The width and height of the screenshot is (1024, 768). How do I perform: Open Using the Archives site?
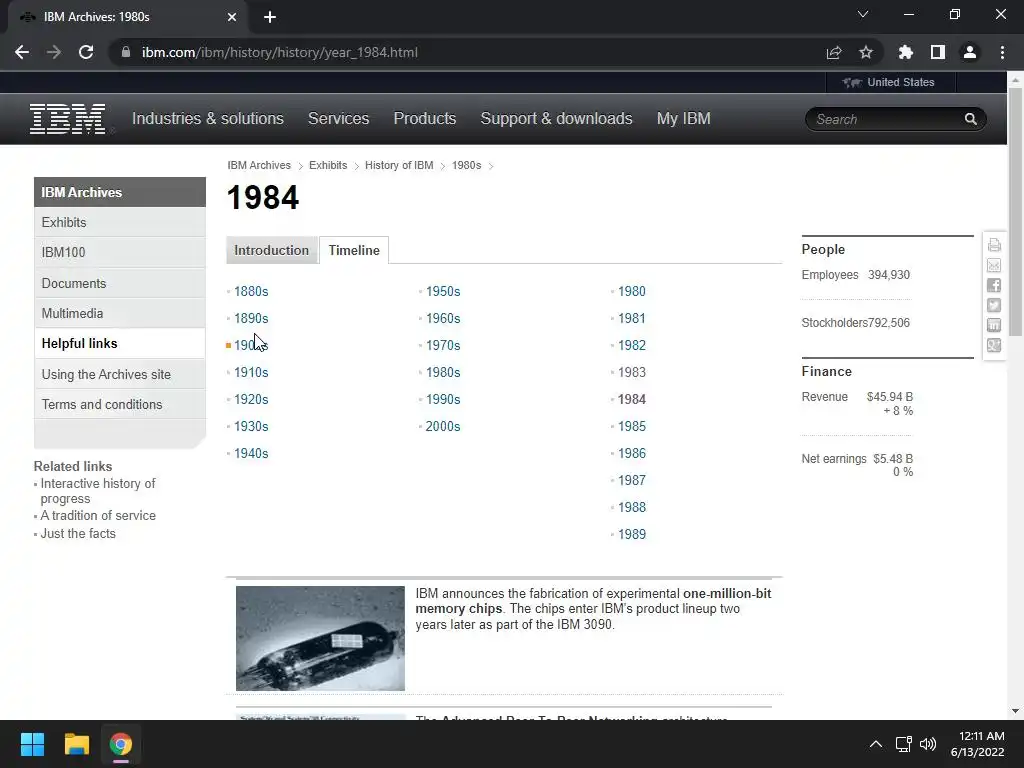[120, 374]
